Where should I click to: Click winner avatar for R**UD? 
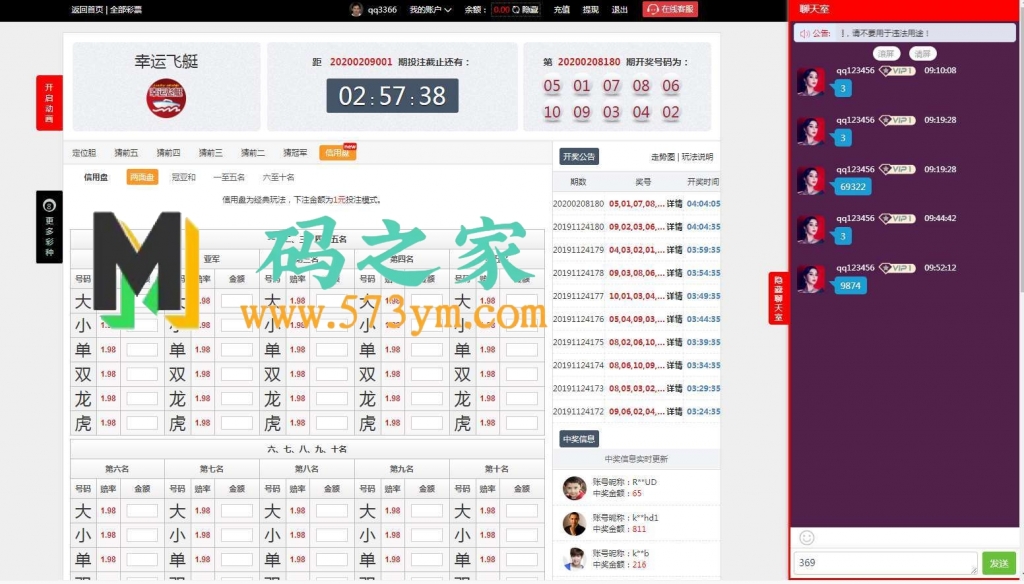tap(575, 488)
